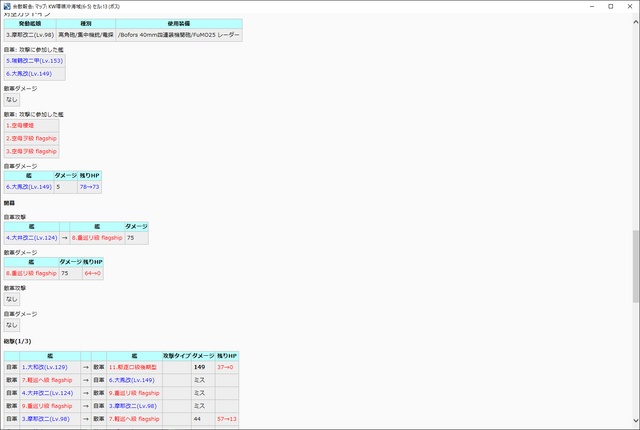Click the 種別 column header
Image resolution: width=640 pixels, height=430 pixels.
coord(86,24)
